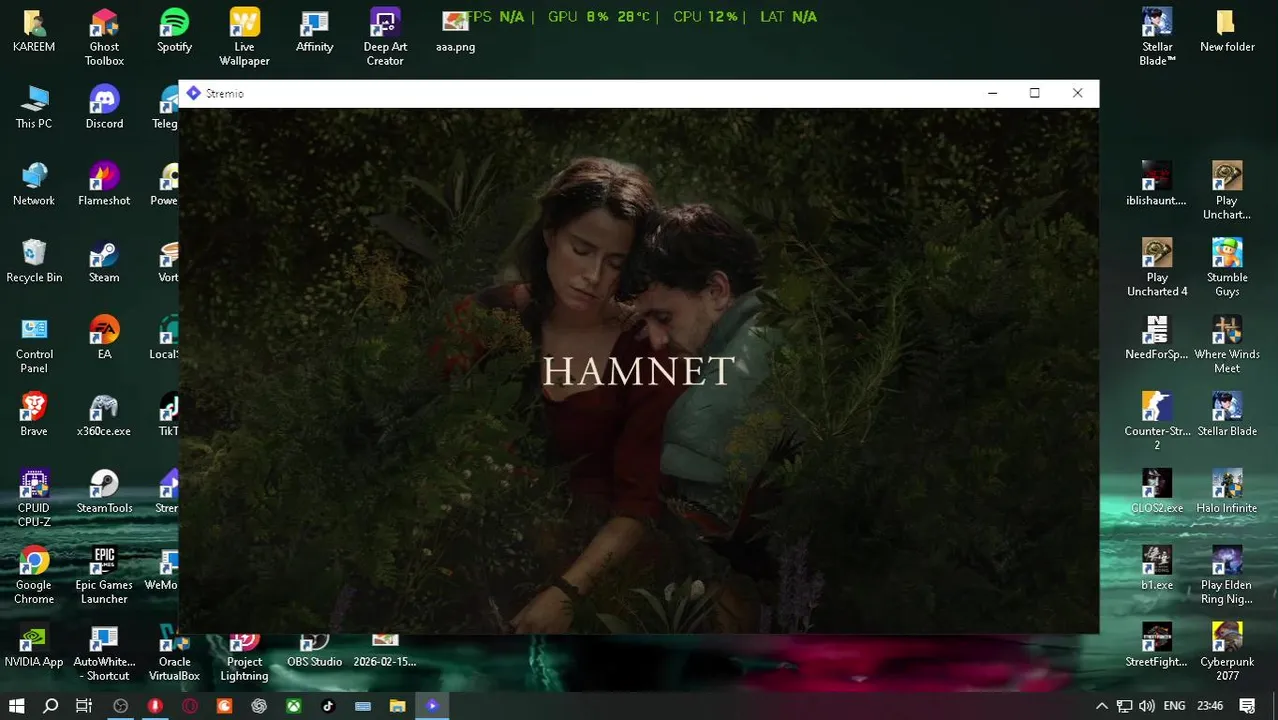This screenshot has width=1278, height=720.
Task: Open the volume control in tray
Action: click(x=1146, y=706)
